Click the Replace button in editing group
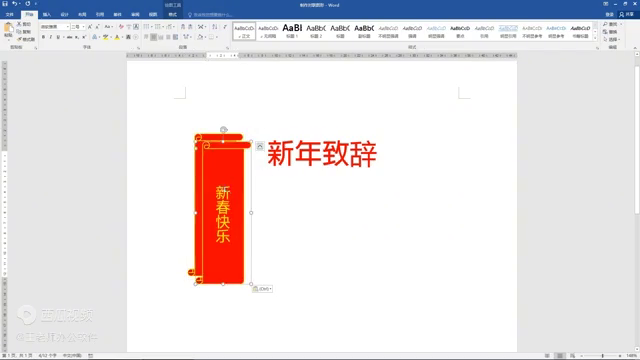The height and width of the screenshot is (360, 640). (611, 32)
